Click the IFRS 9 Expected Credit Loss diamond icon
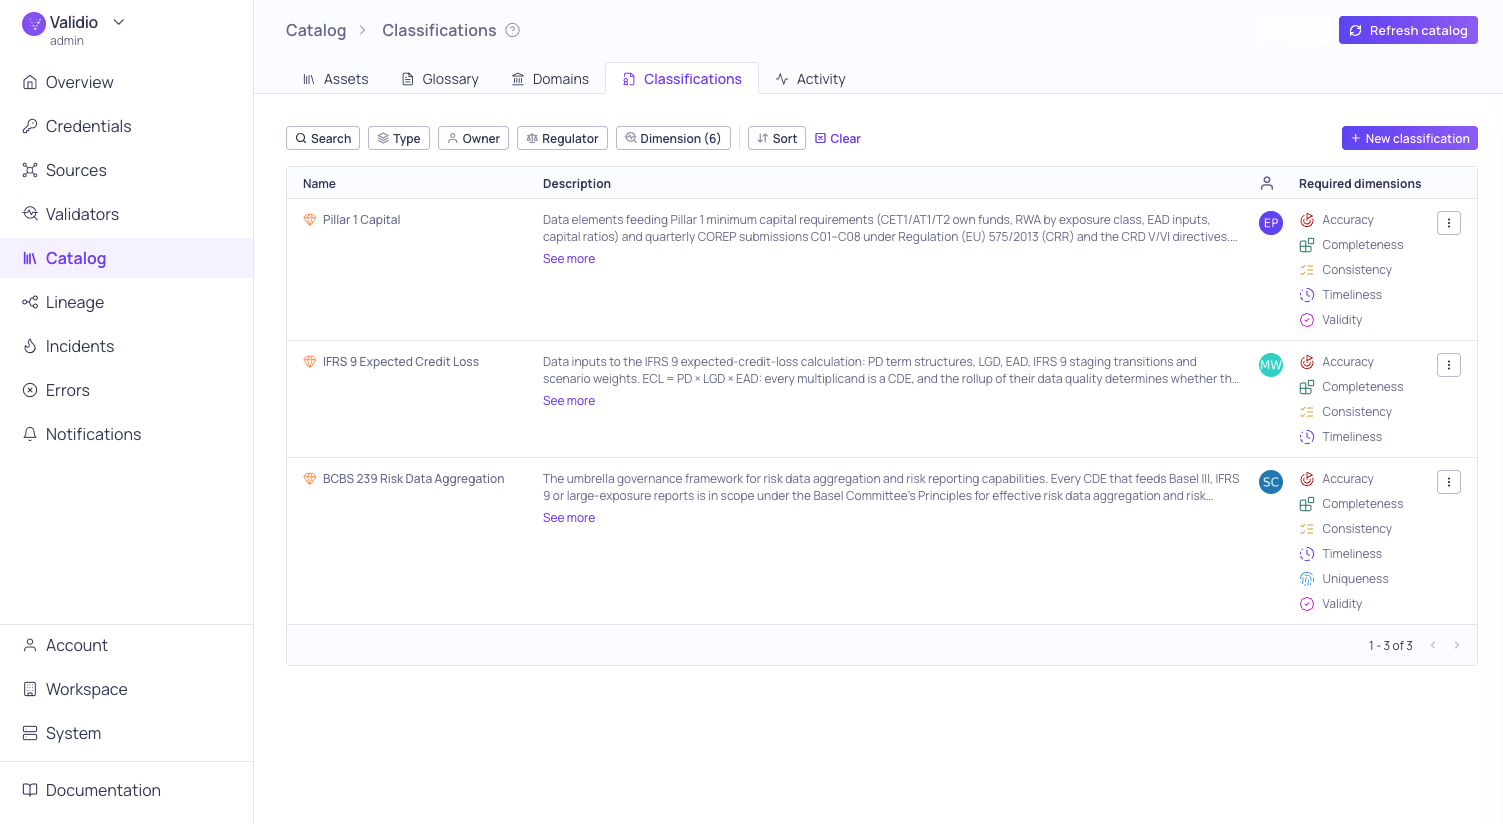This screenshot has width=1503, height=824. [310, 362]
